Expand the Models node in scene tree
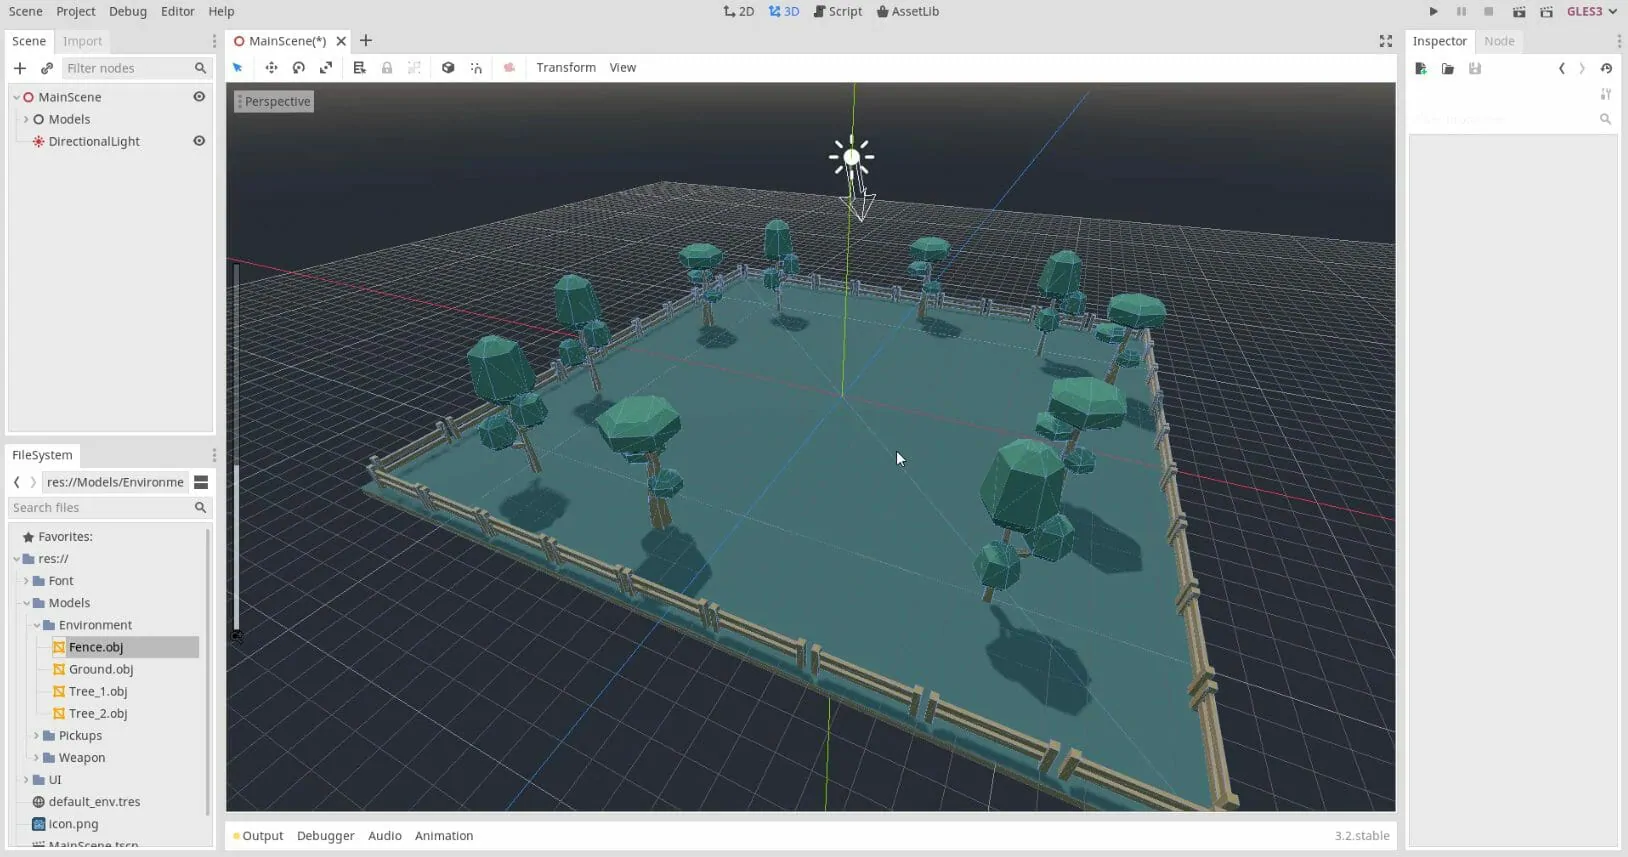The width and height of the screenshot is (1628, 857). point(26,119)
